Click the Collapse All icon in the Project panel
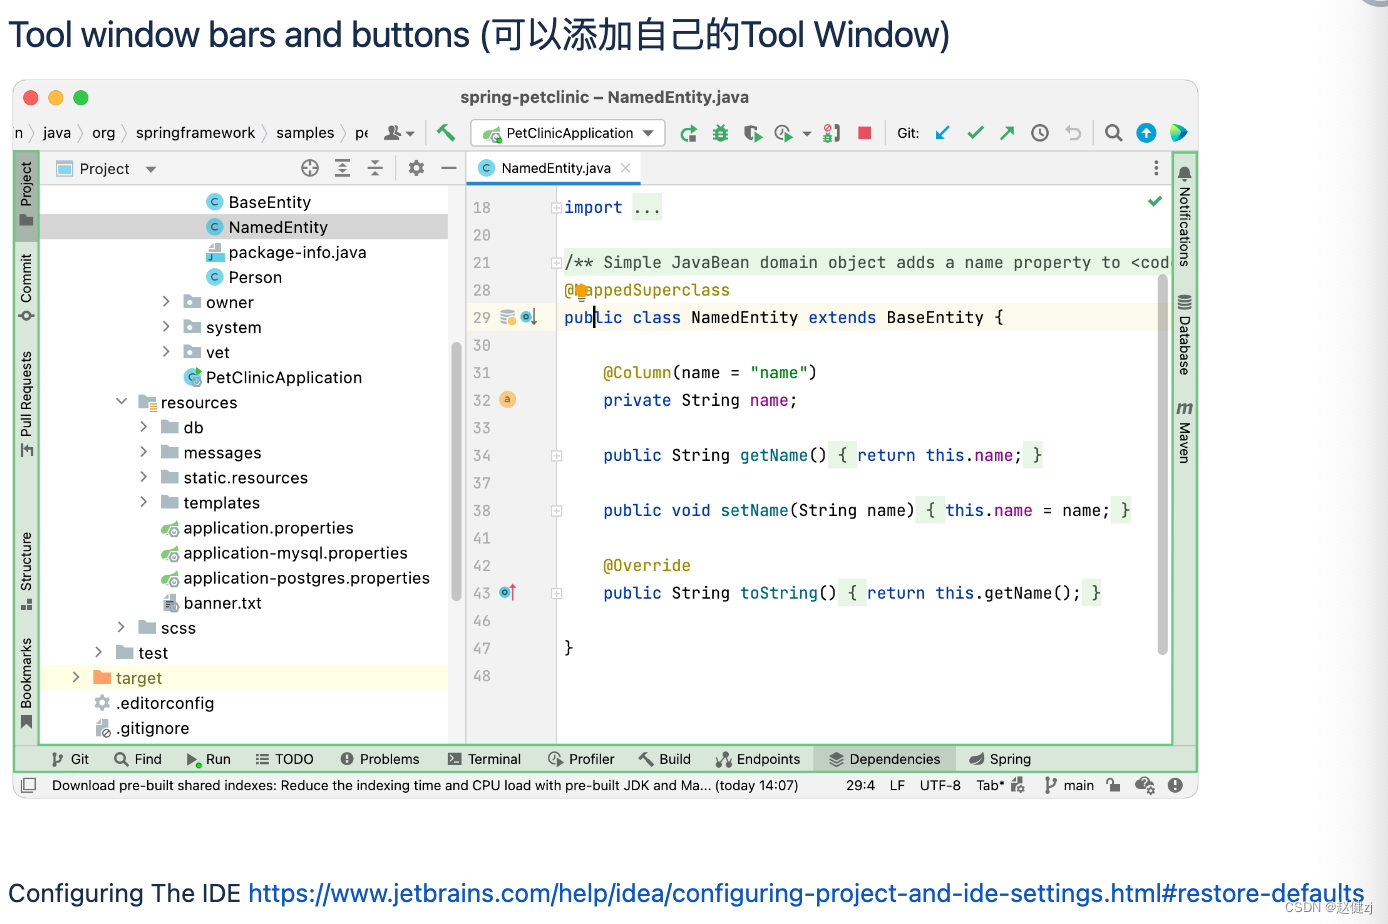 [x=375, y=168]
